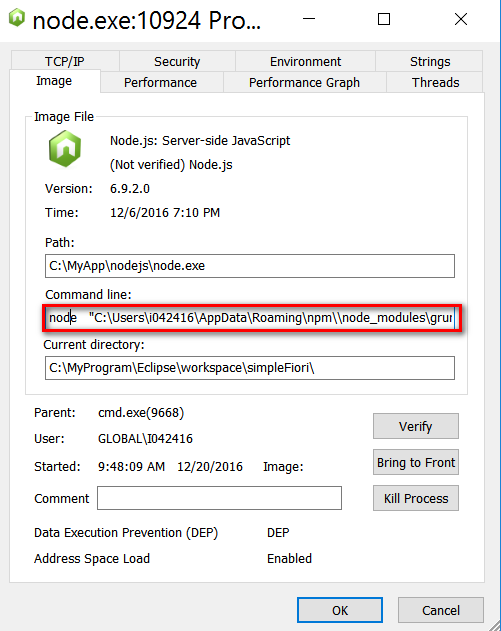501x631 pixels.
Task: Select the Image tab
Action: 54,81
